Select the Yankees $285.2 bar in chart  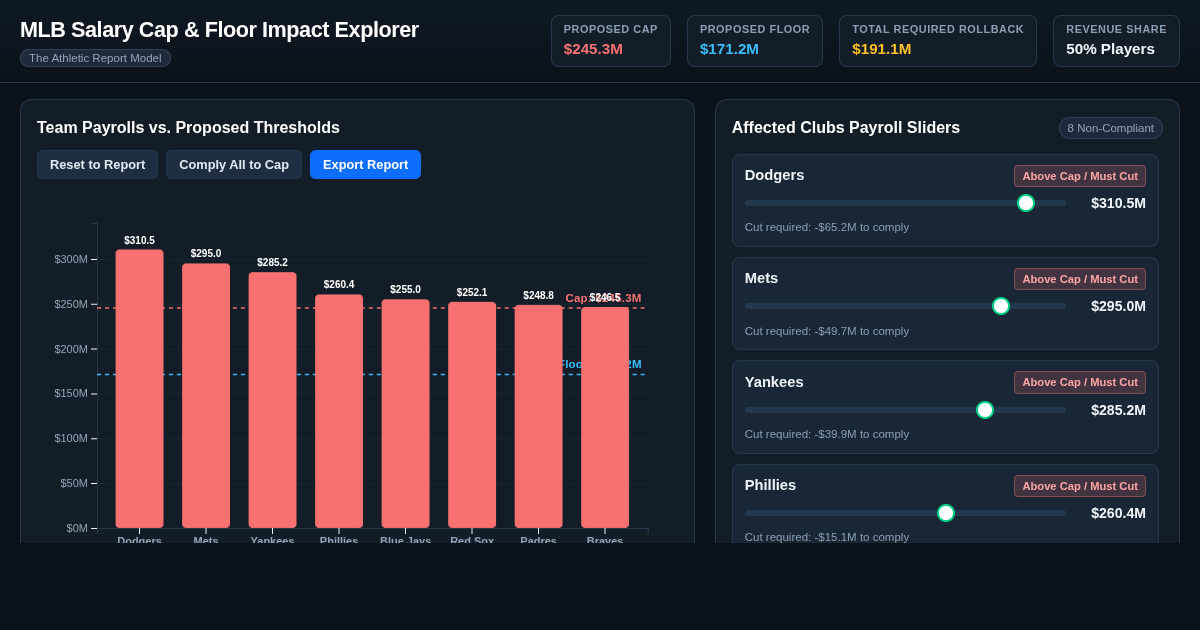pos(272,400)
